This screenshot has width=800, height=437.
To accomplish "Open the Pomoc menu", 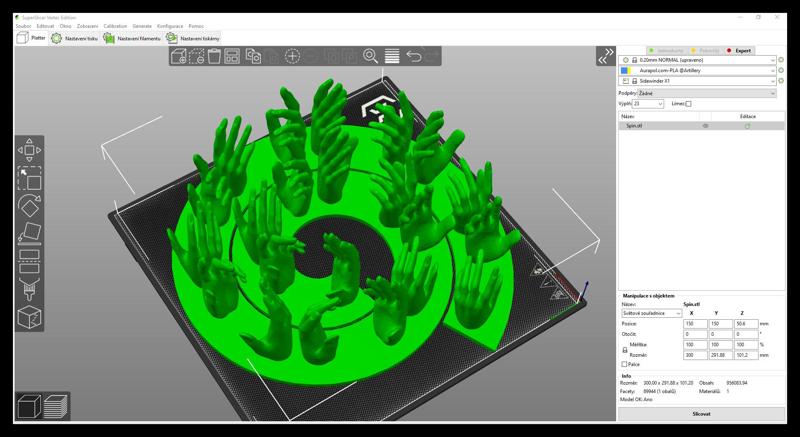I will coord(196,26).
